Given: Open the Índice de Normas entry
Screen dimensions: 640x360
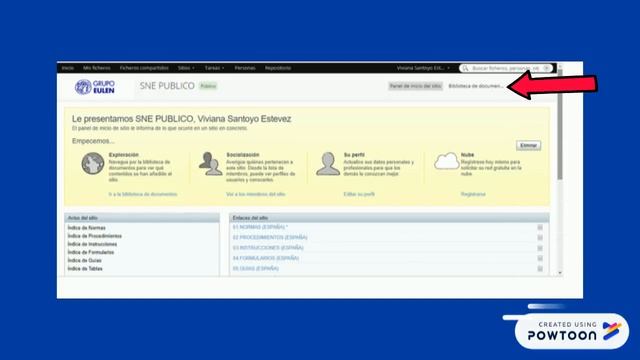Looking at the screenshot, I should click(x=87, y=228).
